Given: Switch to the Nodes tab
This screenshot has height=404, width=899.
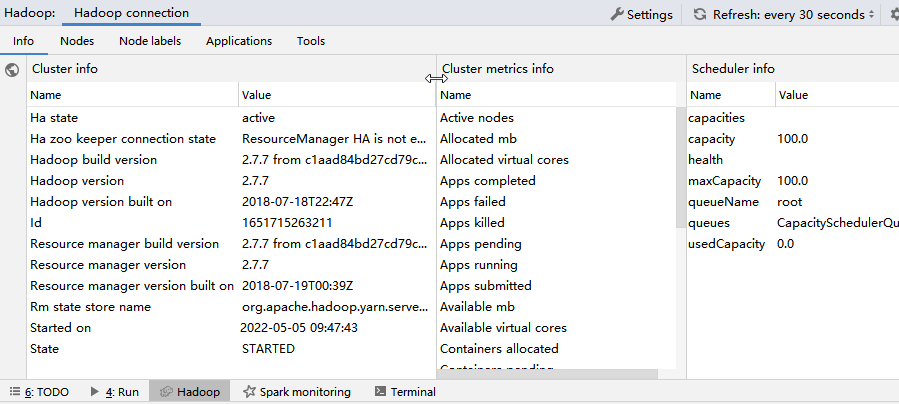Looking at the screenshot, I should click(77, 41).
